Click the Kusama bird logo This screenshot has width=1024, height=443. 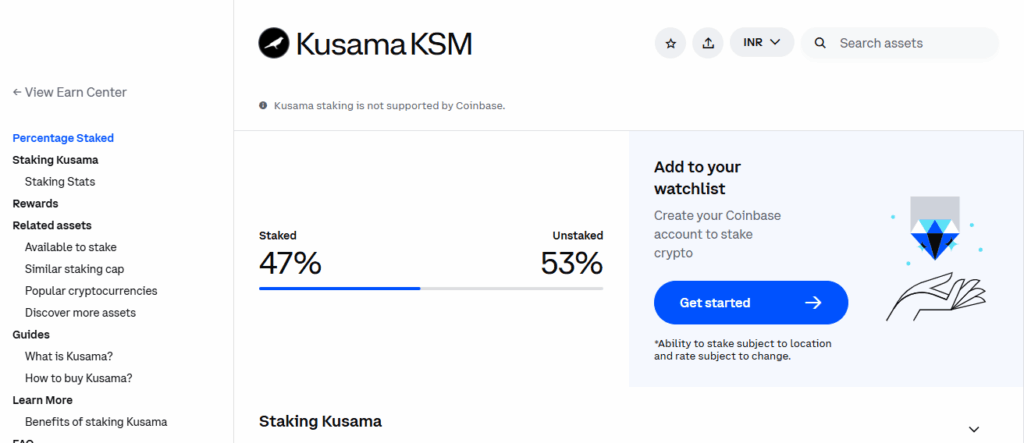point(274,43)
